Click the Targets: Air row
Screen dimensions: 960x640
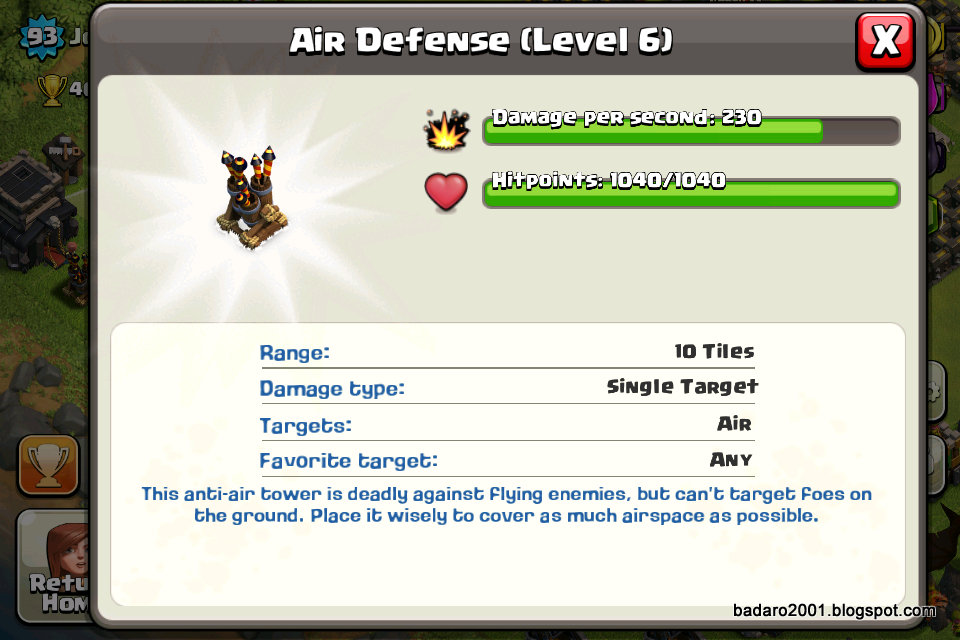pos(508,424)
